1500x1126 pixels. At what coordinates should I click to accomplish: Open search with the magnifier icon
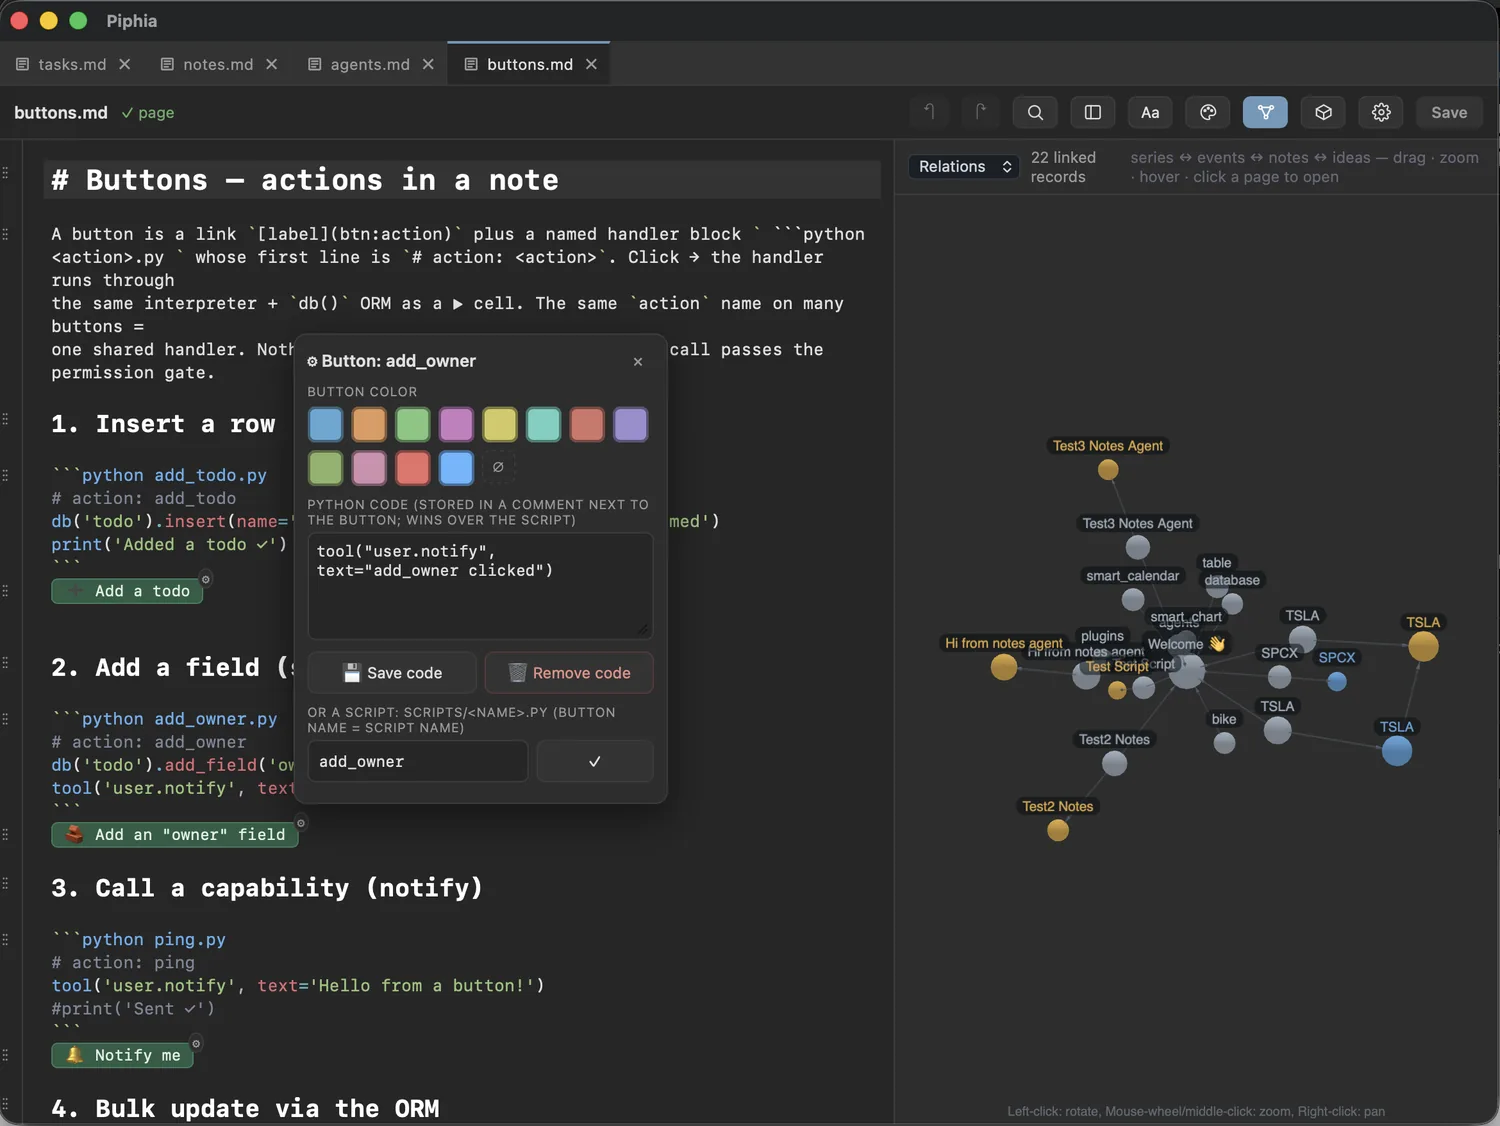(1035, 112)
